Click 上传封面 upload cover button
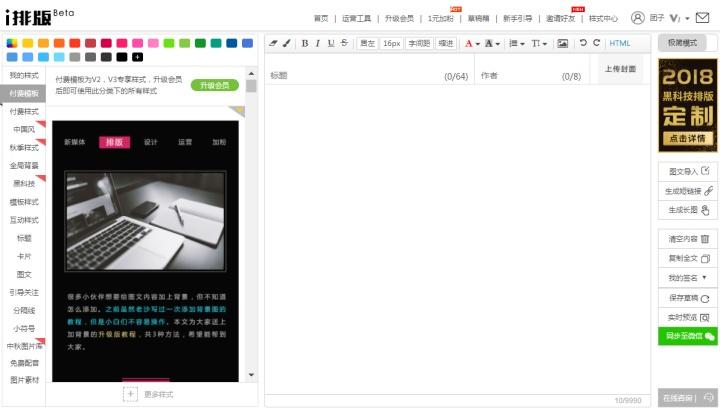 coord(620,69)
